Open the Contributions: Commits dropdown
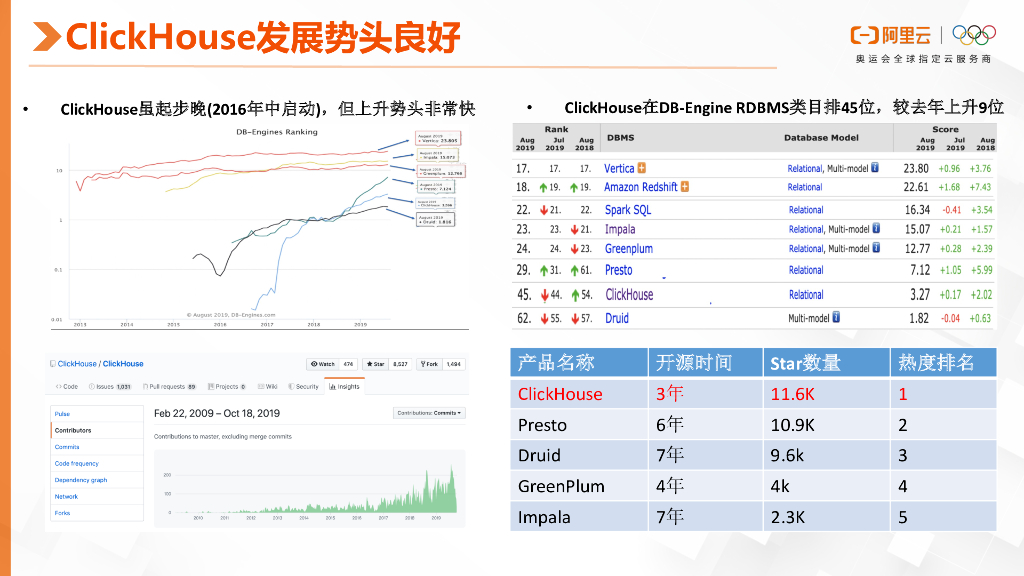1024x576 pixels. coord(429,413)
